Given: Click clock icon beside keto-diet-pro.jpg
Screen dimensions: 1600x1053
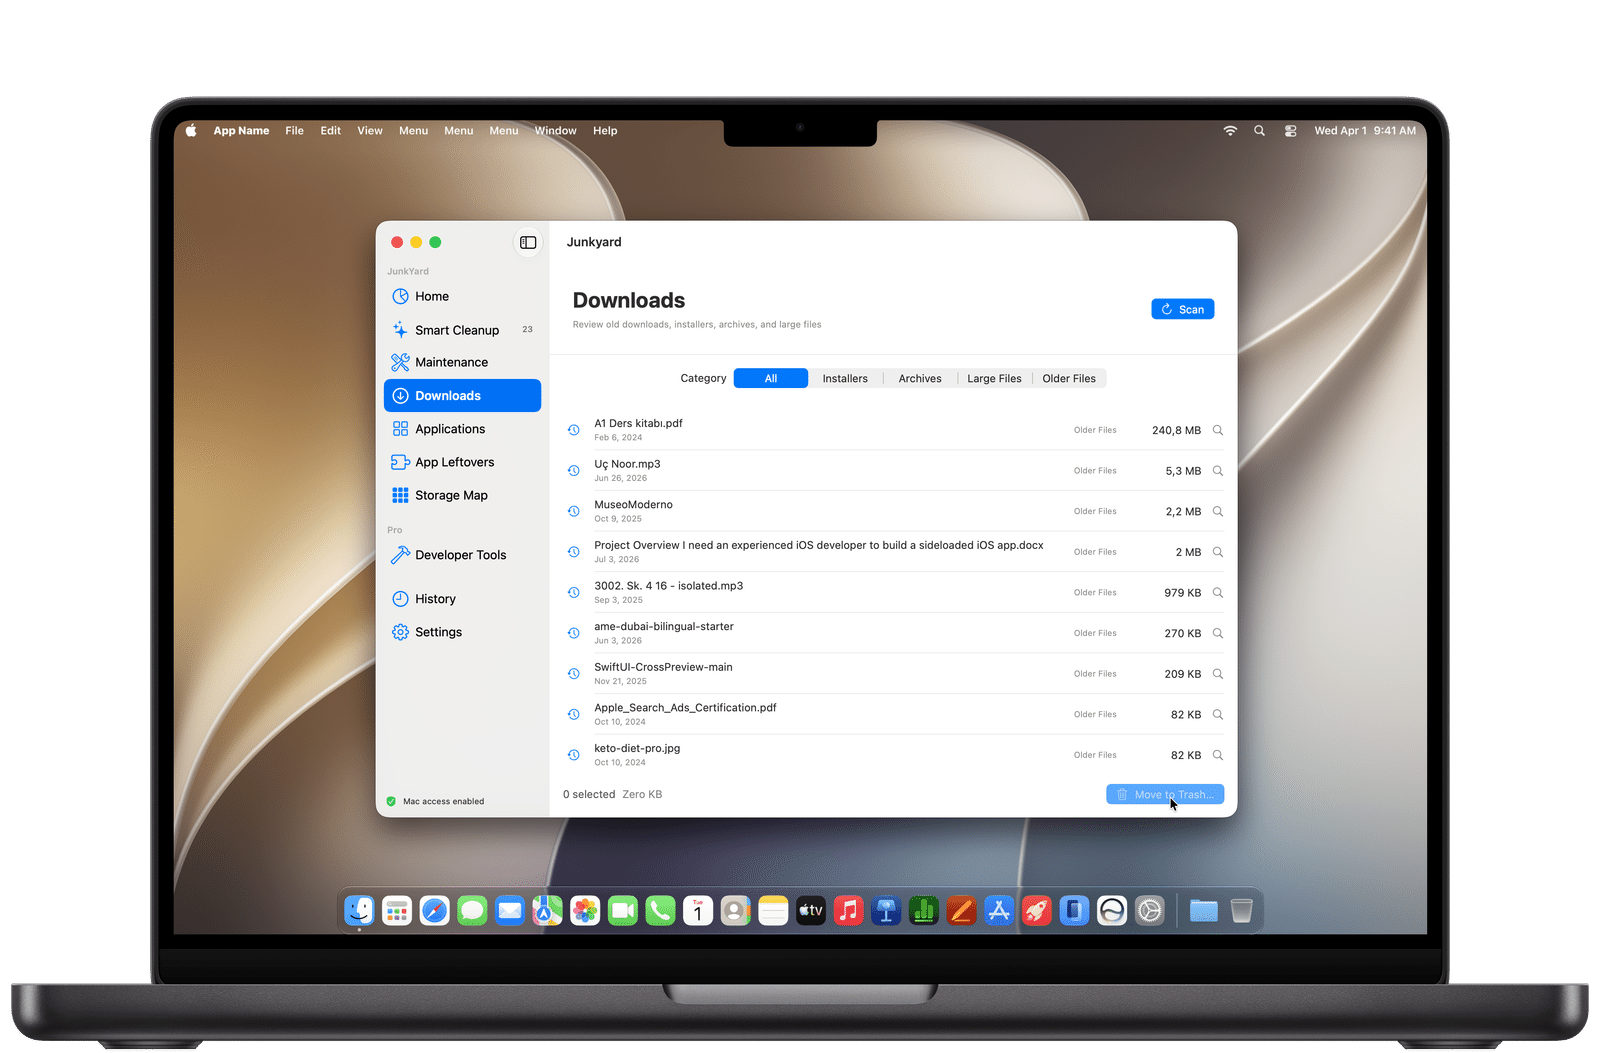Looking at the screenshot, I should click(x=574, y=755).
